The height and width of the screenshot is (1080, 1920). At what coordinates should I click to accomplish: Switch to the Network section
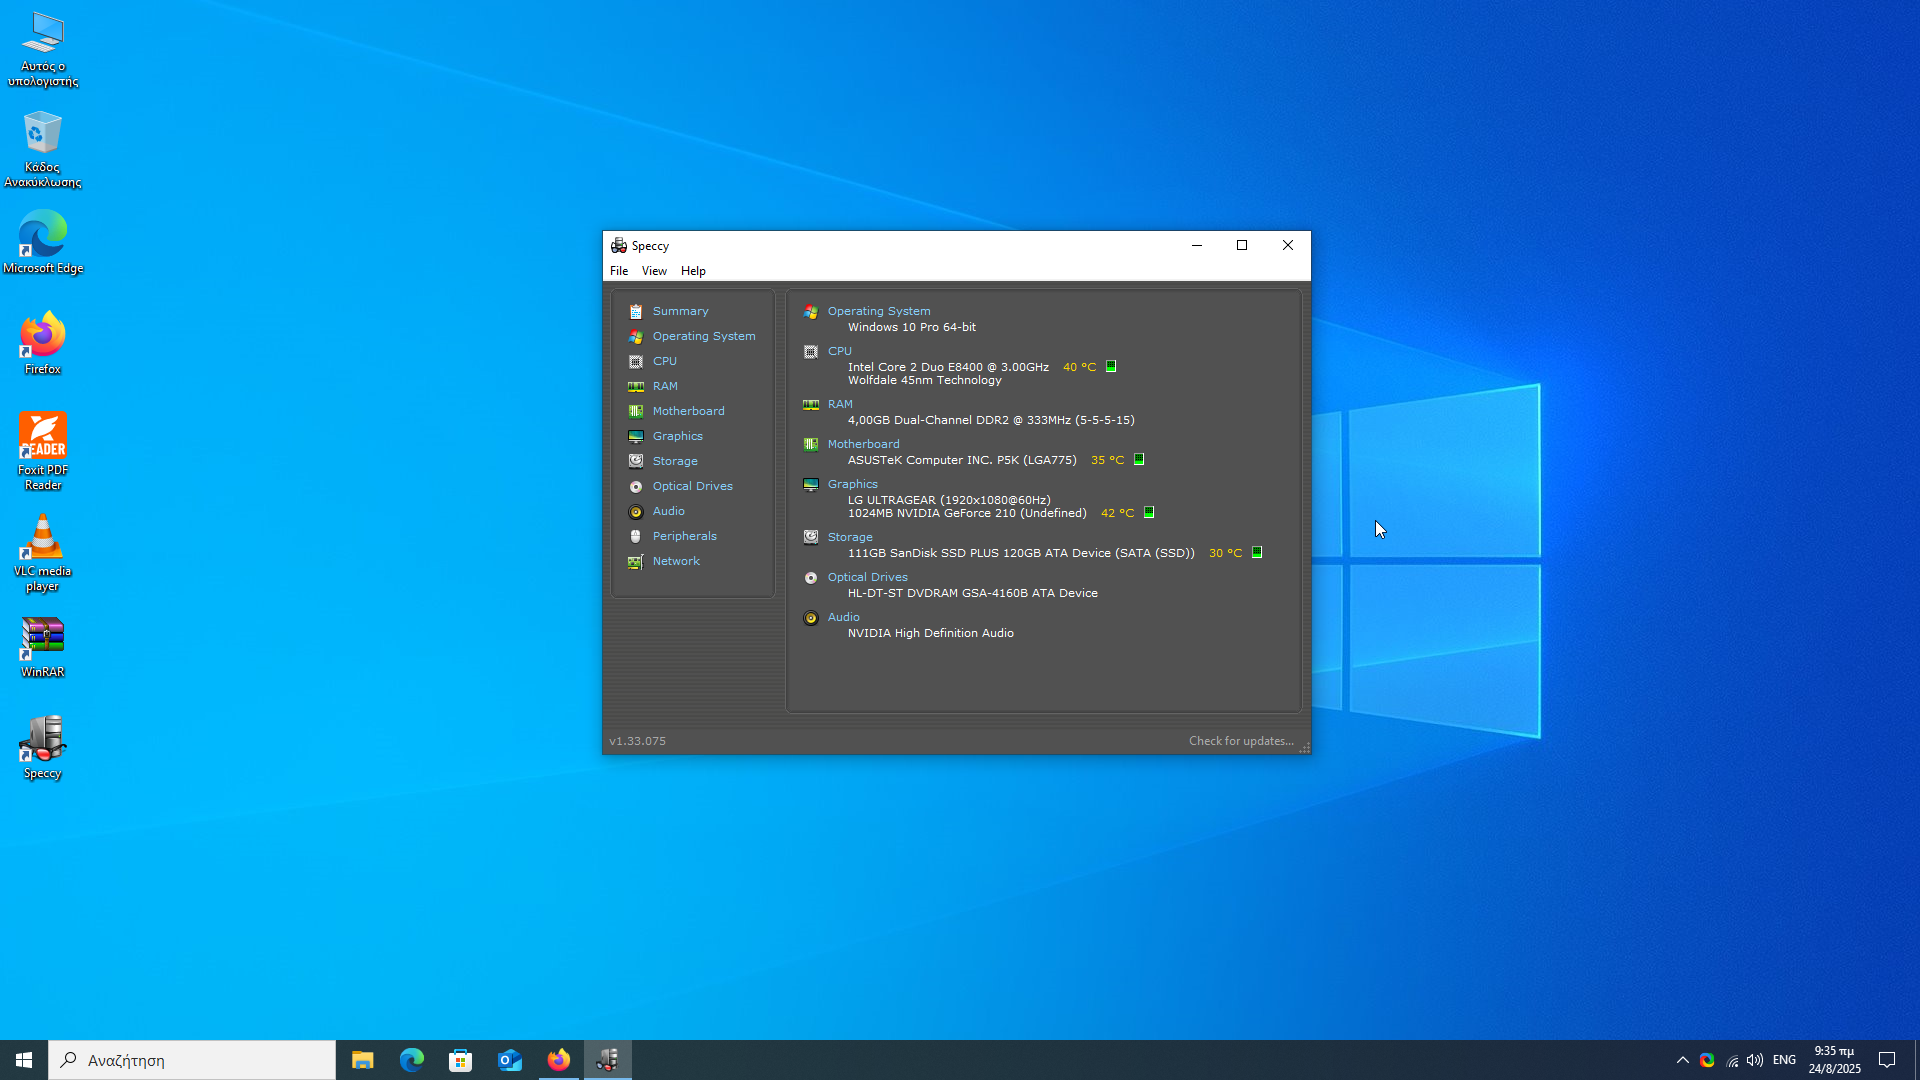pos(676,561)
